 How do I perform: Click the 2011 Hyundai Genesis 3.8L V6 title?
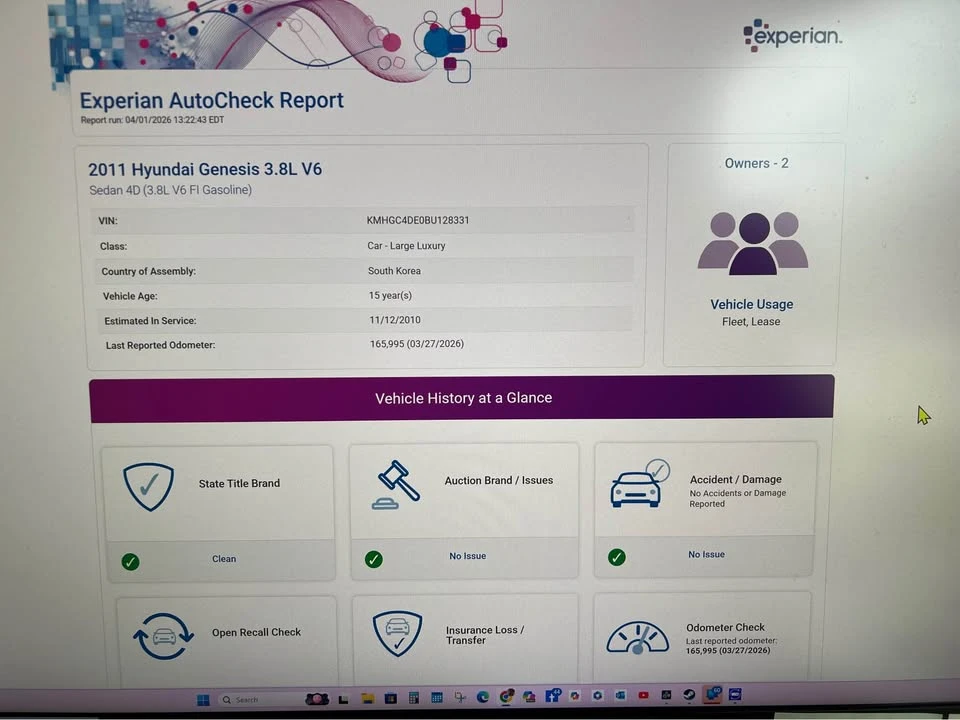(x=205, y=169)
